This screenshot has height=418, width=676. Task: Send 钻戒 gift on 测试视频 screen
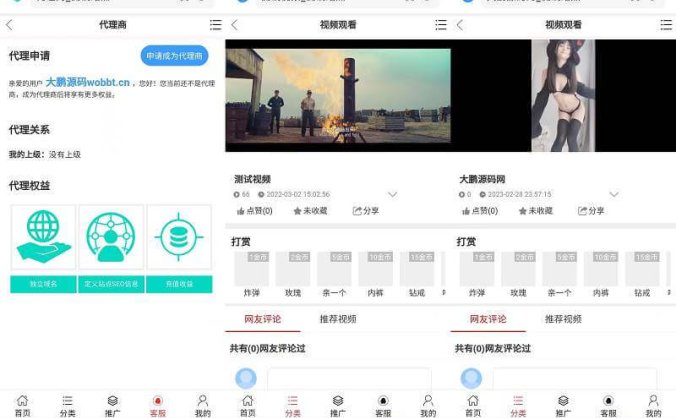(417, 275)
